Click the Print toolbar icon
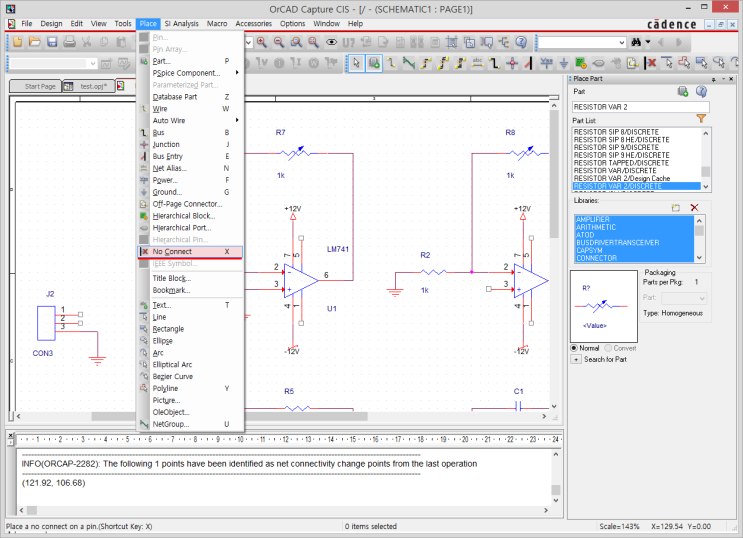Image resolution: width=743 pixels, height=538 pixels. click(x=69, y=42)
